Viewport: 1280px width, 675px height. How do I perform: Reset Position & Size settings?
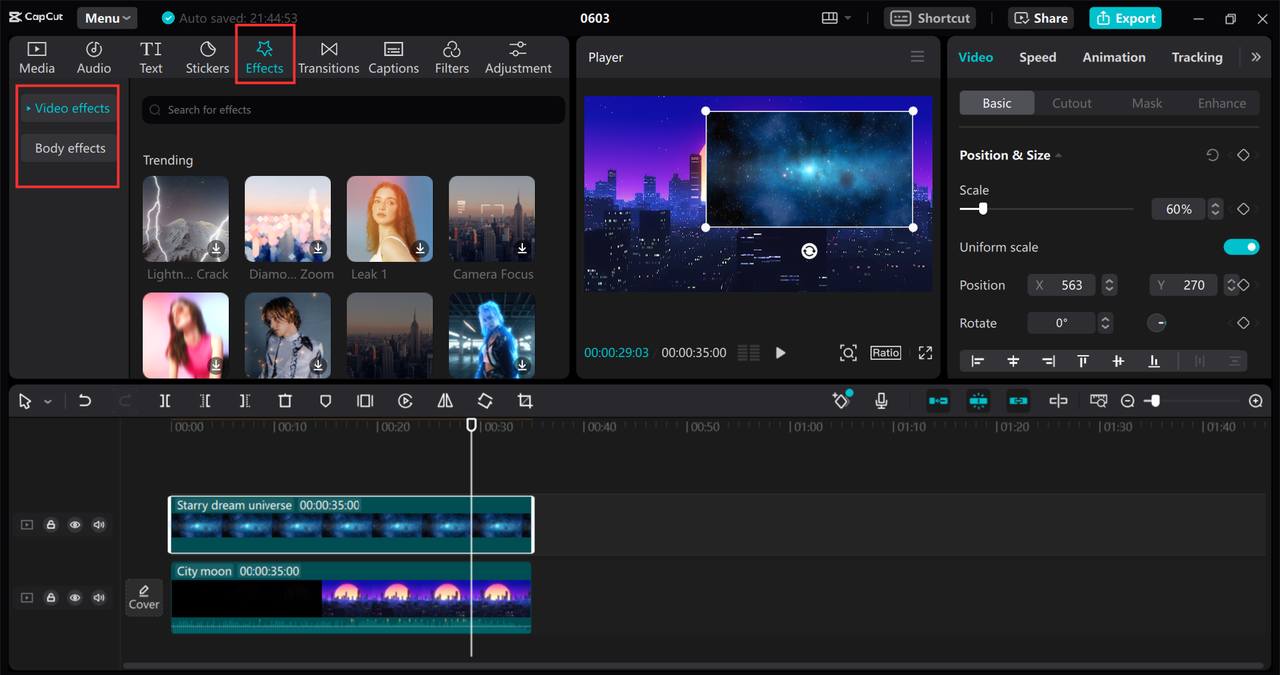(x=1212, y=156)
